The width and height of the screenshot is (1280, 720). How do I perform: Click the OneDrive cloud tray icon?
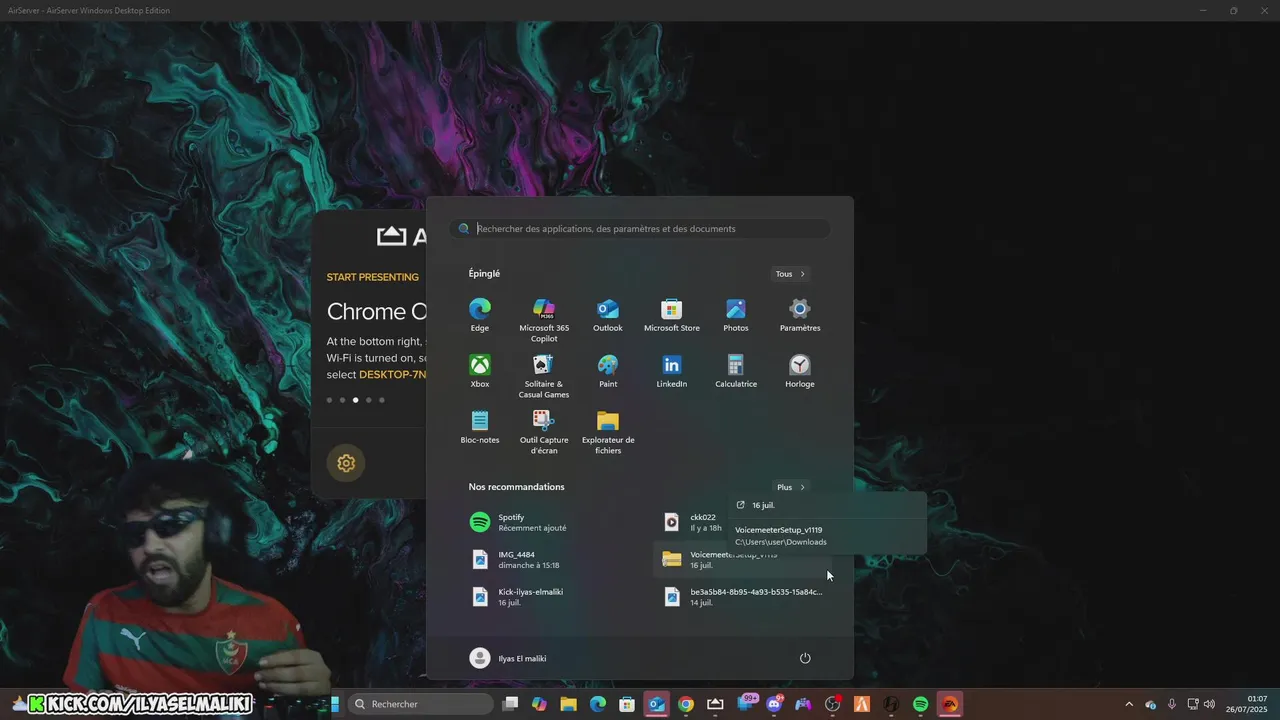[1151, 704]
